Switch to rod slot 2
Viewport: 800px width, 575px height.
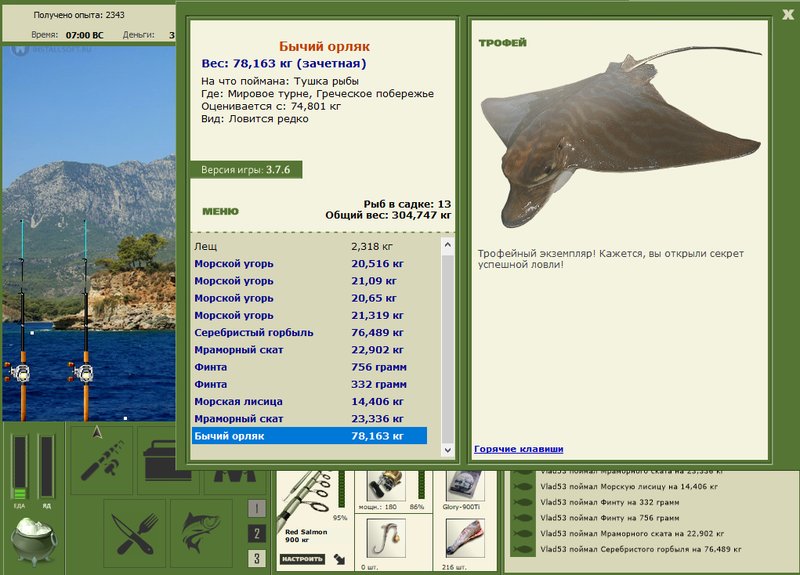(x=257, y=534)
